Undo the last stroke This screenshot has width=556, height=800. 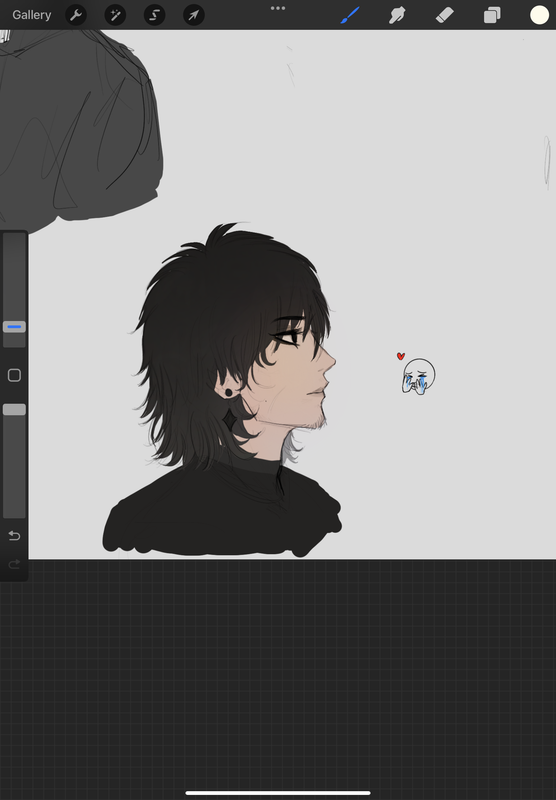tap(14, 535)
